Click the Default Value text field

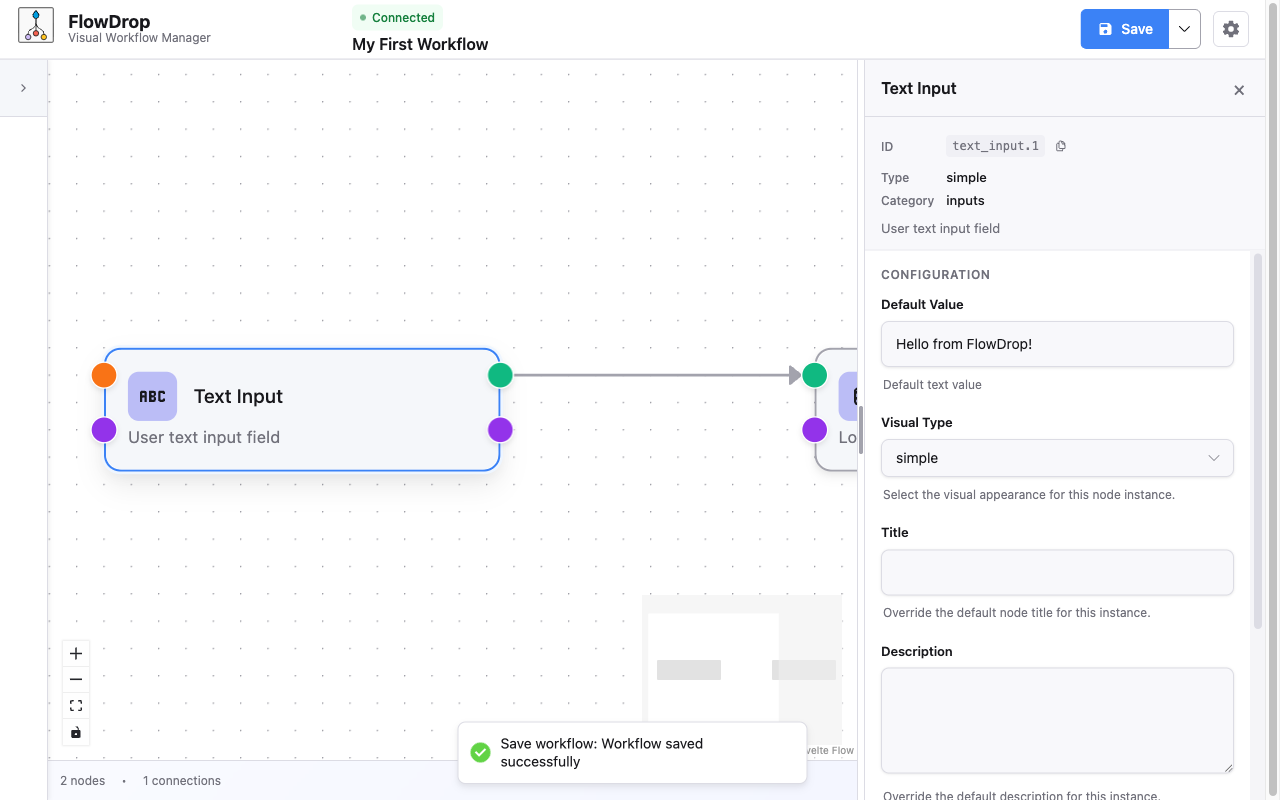[1057, 343]
